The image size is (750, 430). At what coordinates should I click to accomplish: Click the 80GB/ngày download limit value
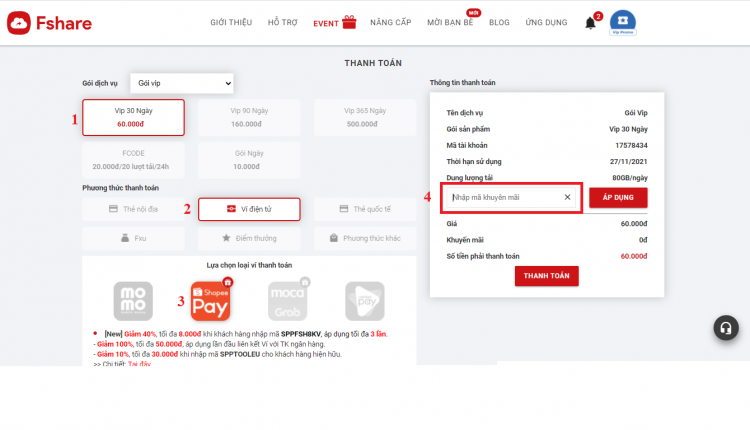tap(630, 178)
